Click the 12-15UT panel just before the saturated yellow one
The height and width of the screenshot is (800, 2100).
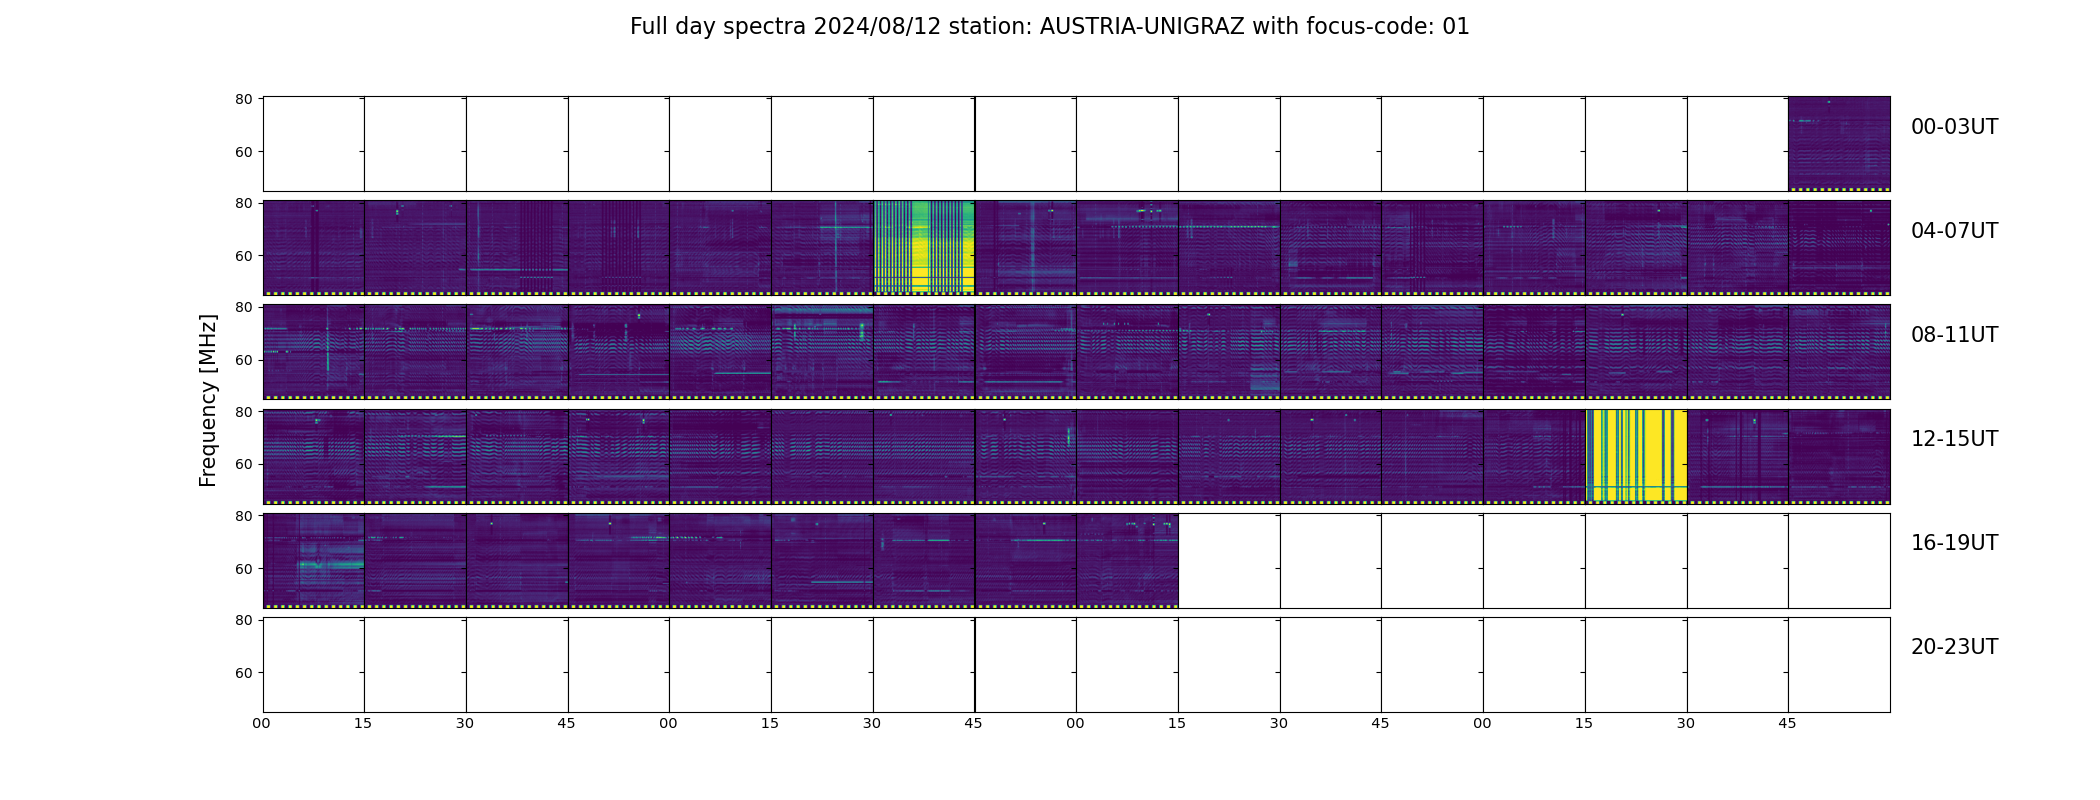tap(1534, 456)
